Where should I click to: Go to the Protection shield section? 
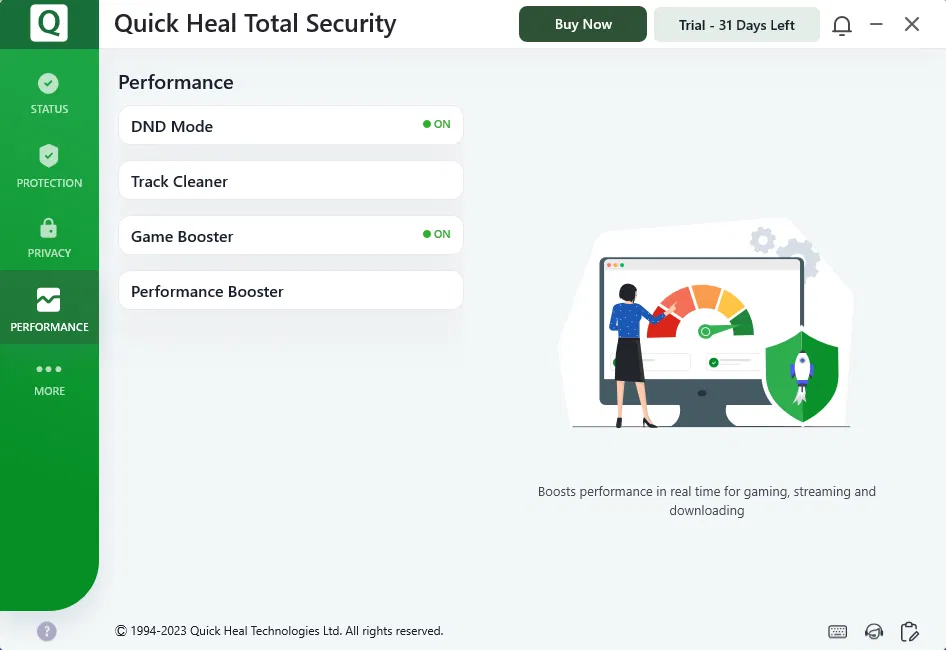[49, 166]
